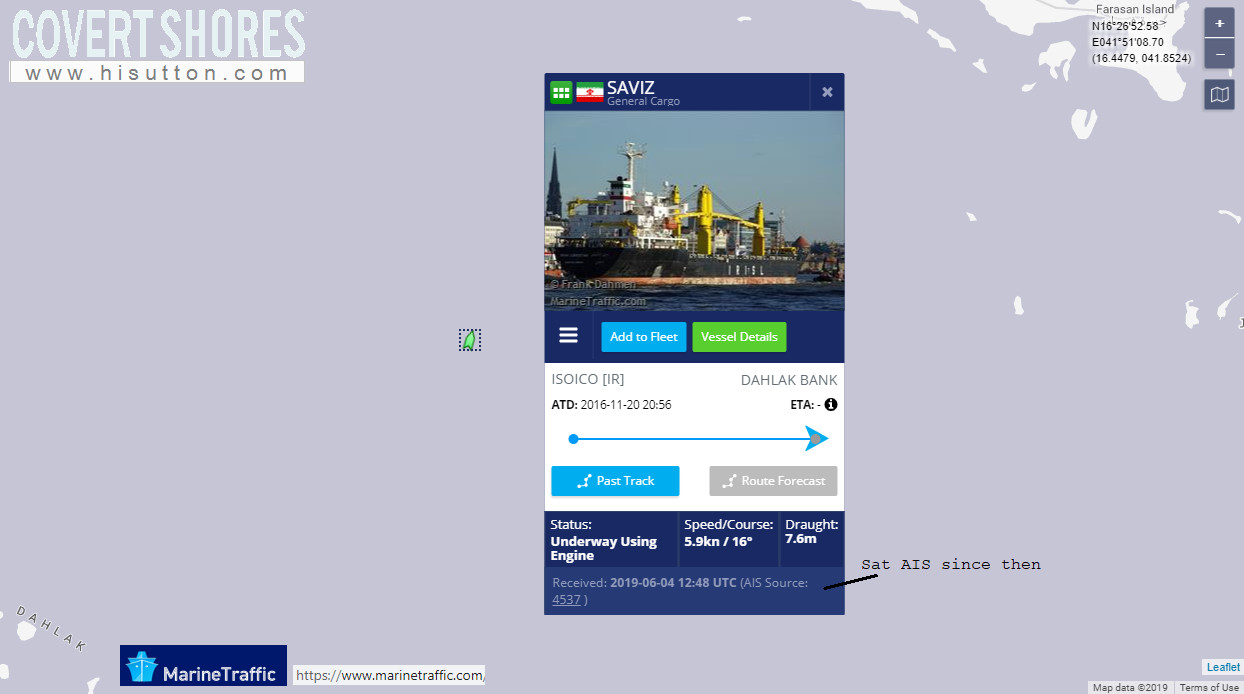Open Terms of Use link
The width and height of the screenshot is (1244, 694).
click(1209, 687)
